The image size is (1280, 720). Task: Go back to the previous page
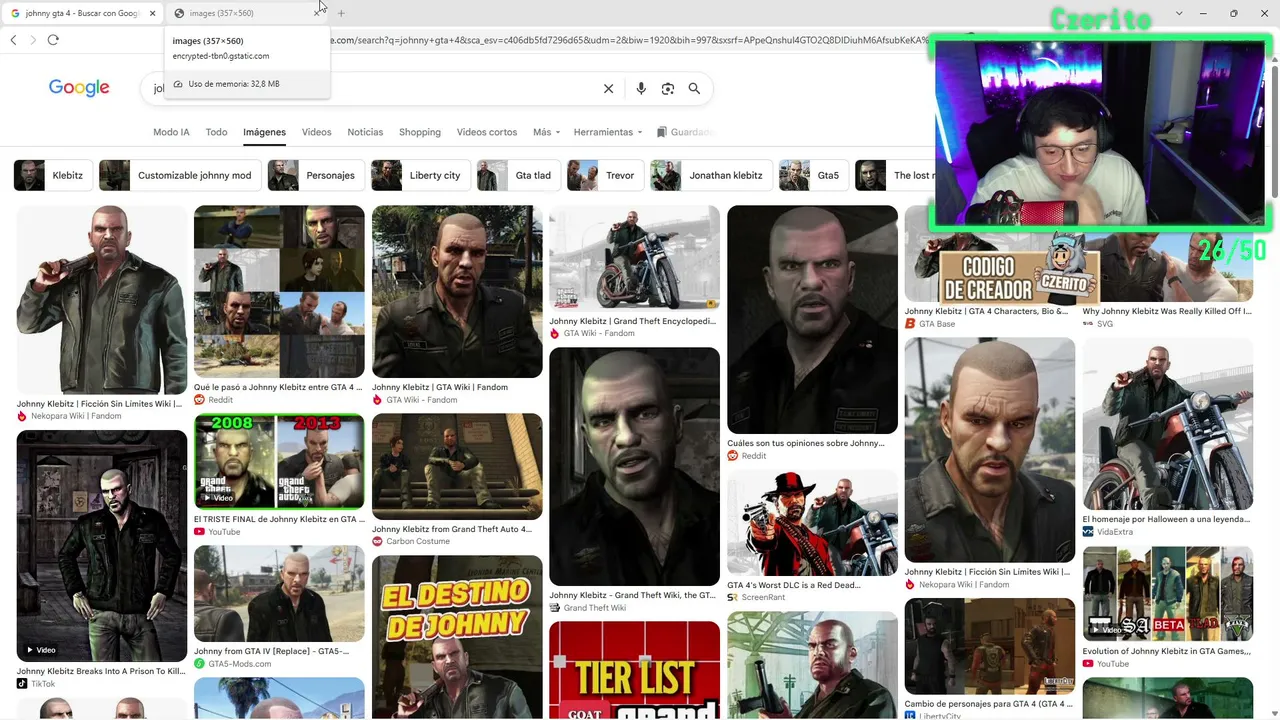coord(13,40)
